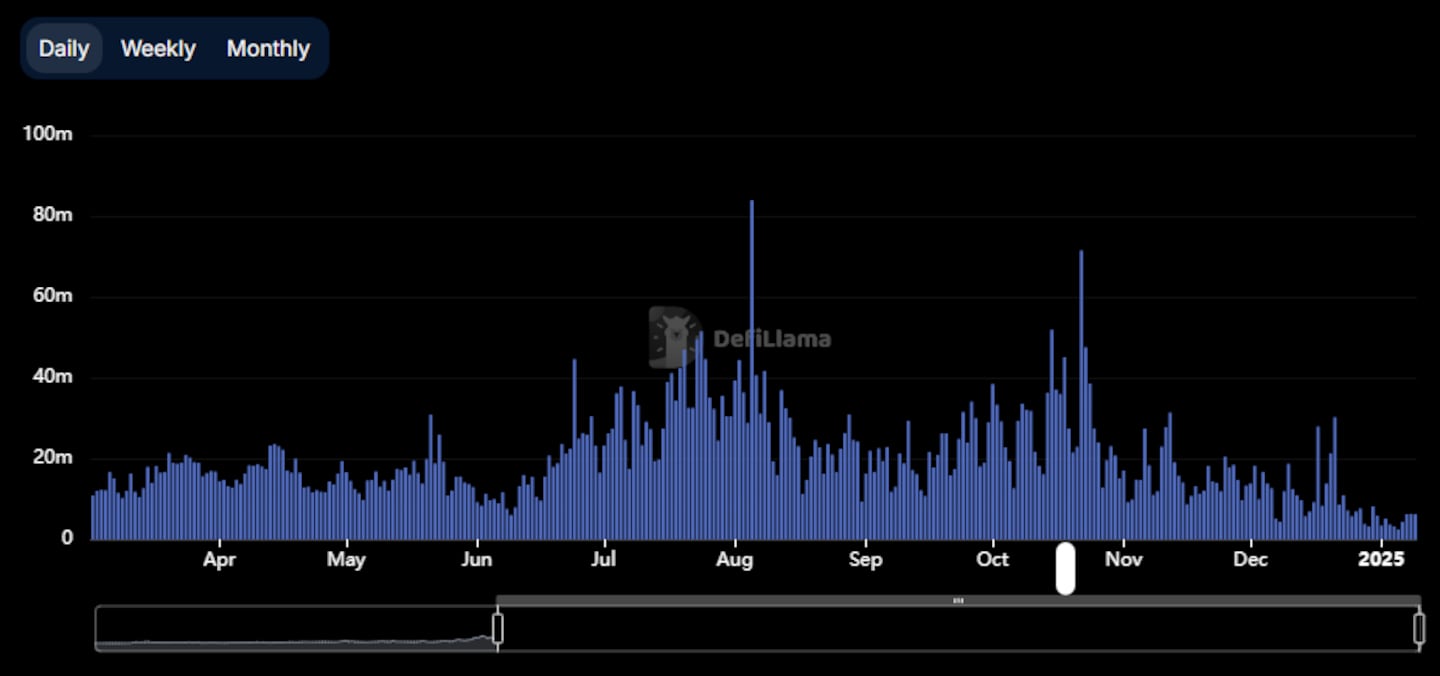This screenshot has width=1440, height=676.
Task: Click the tallest bar in early August
Action: coord(752,370)
